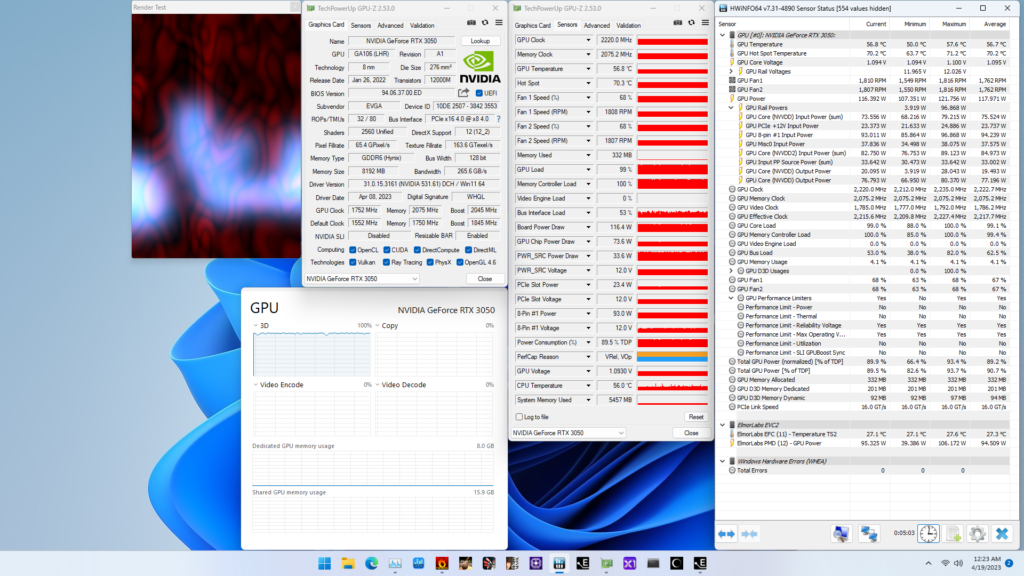The image size is (1024, 576).
Task: Click the PerfCap Reason colored bar
Action: [673, 357]
